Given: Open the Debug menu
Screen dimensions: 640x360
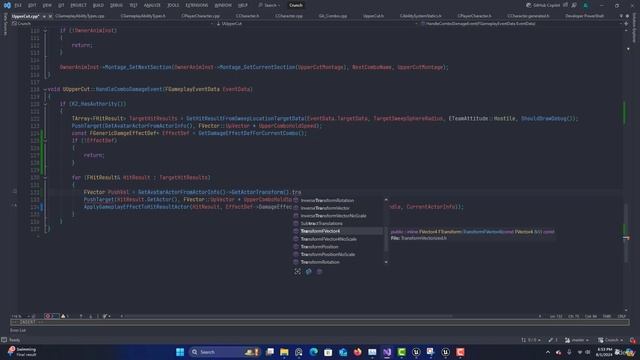Looking at the screenshot, I should [x=116, y=5].
